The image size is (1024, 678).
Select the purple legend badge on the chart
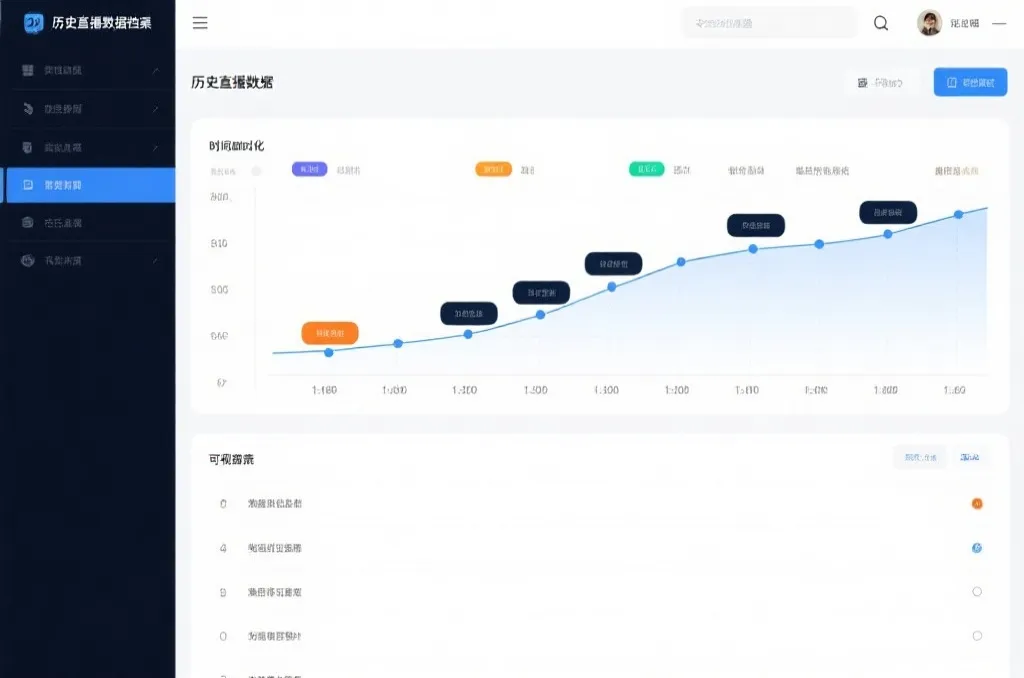307,169
